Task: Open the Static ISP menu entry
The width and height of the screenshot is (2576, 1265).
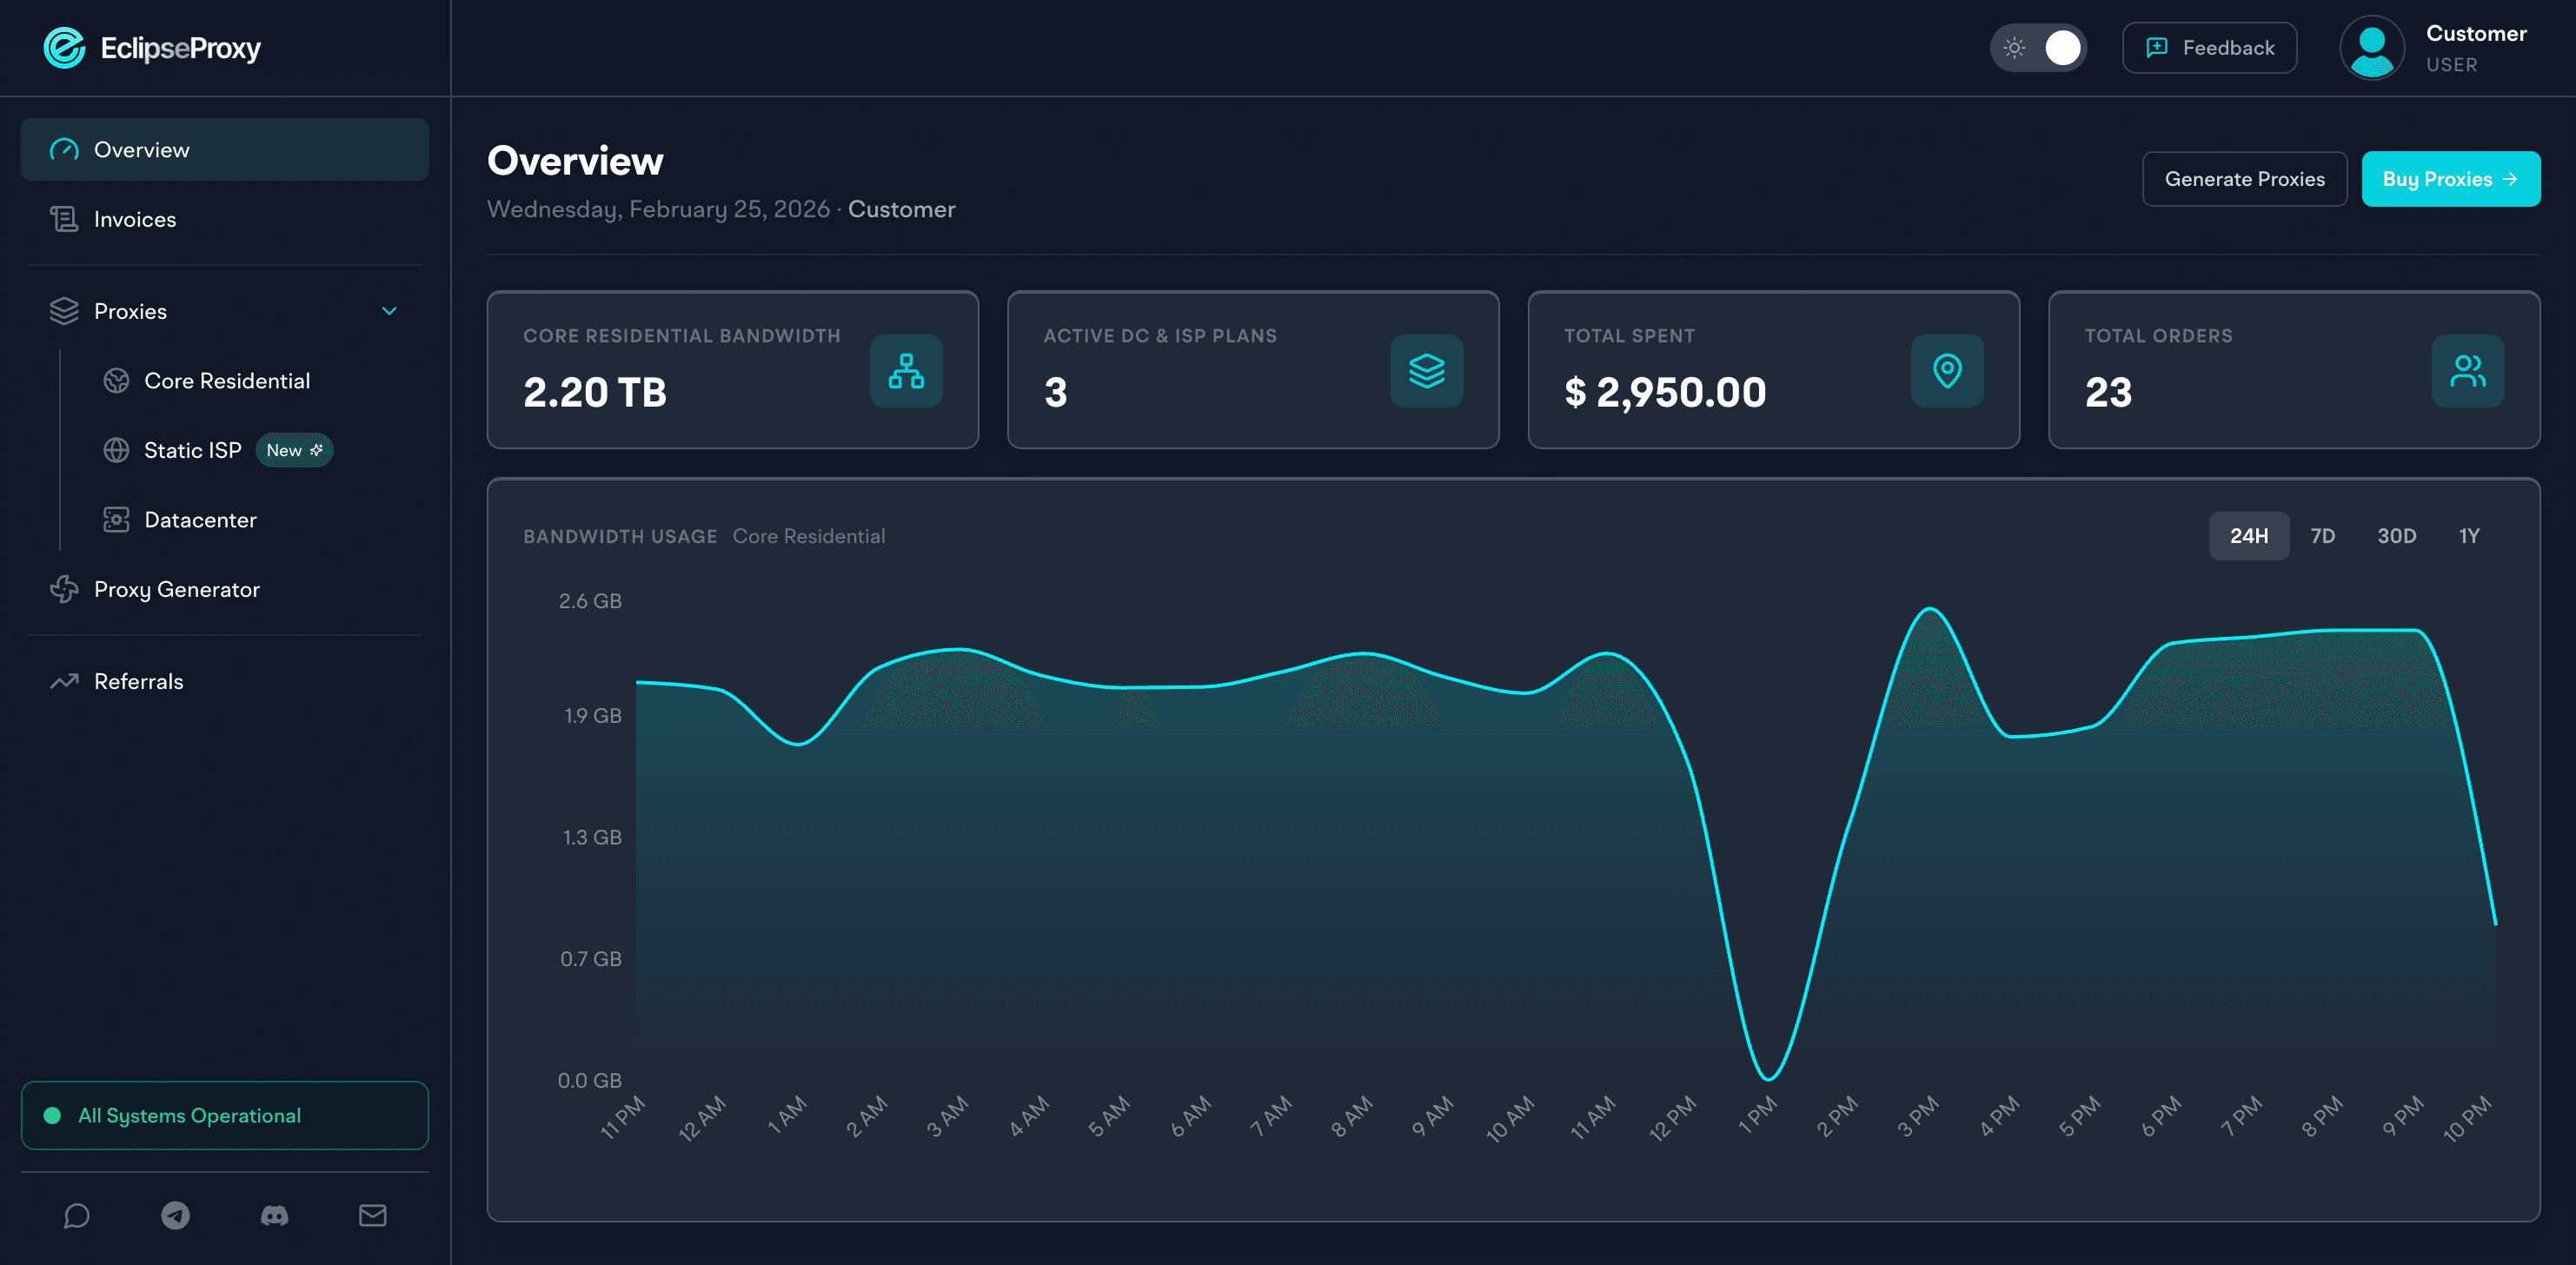Action: (x=191, y=450)
